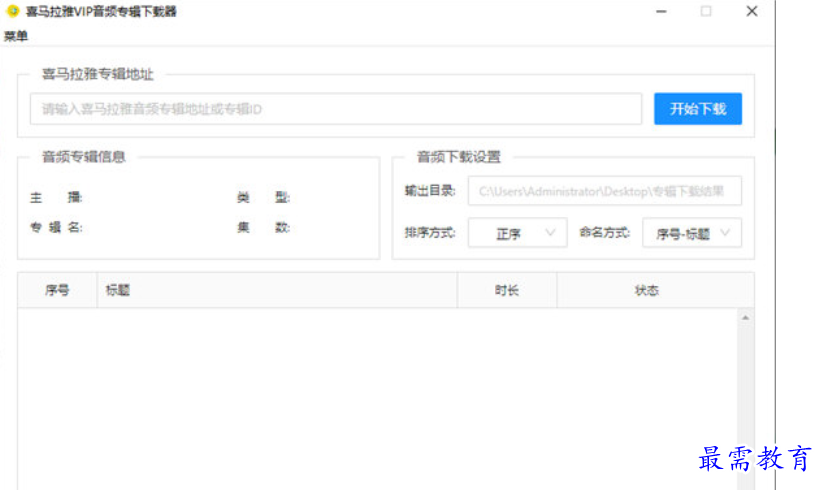Click the 时长 column header
Screen dimensions: 820x490
[x=507, y=290]
